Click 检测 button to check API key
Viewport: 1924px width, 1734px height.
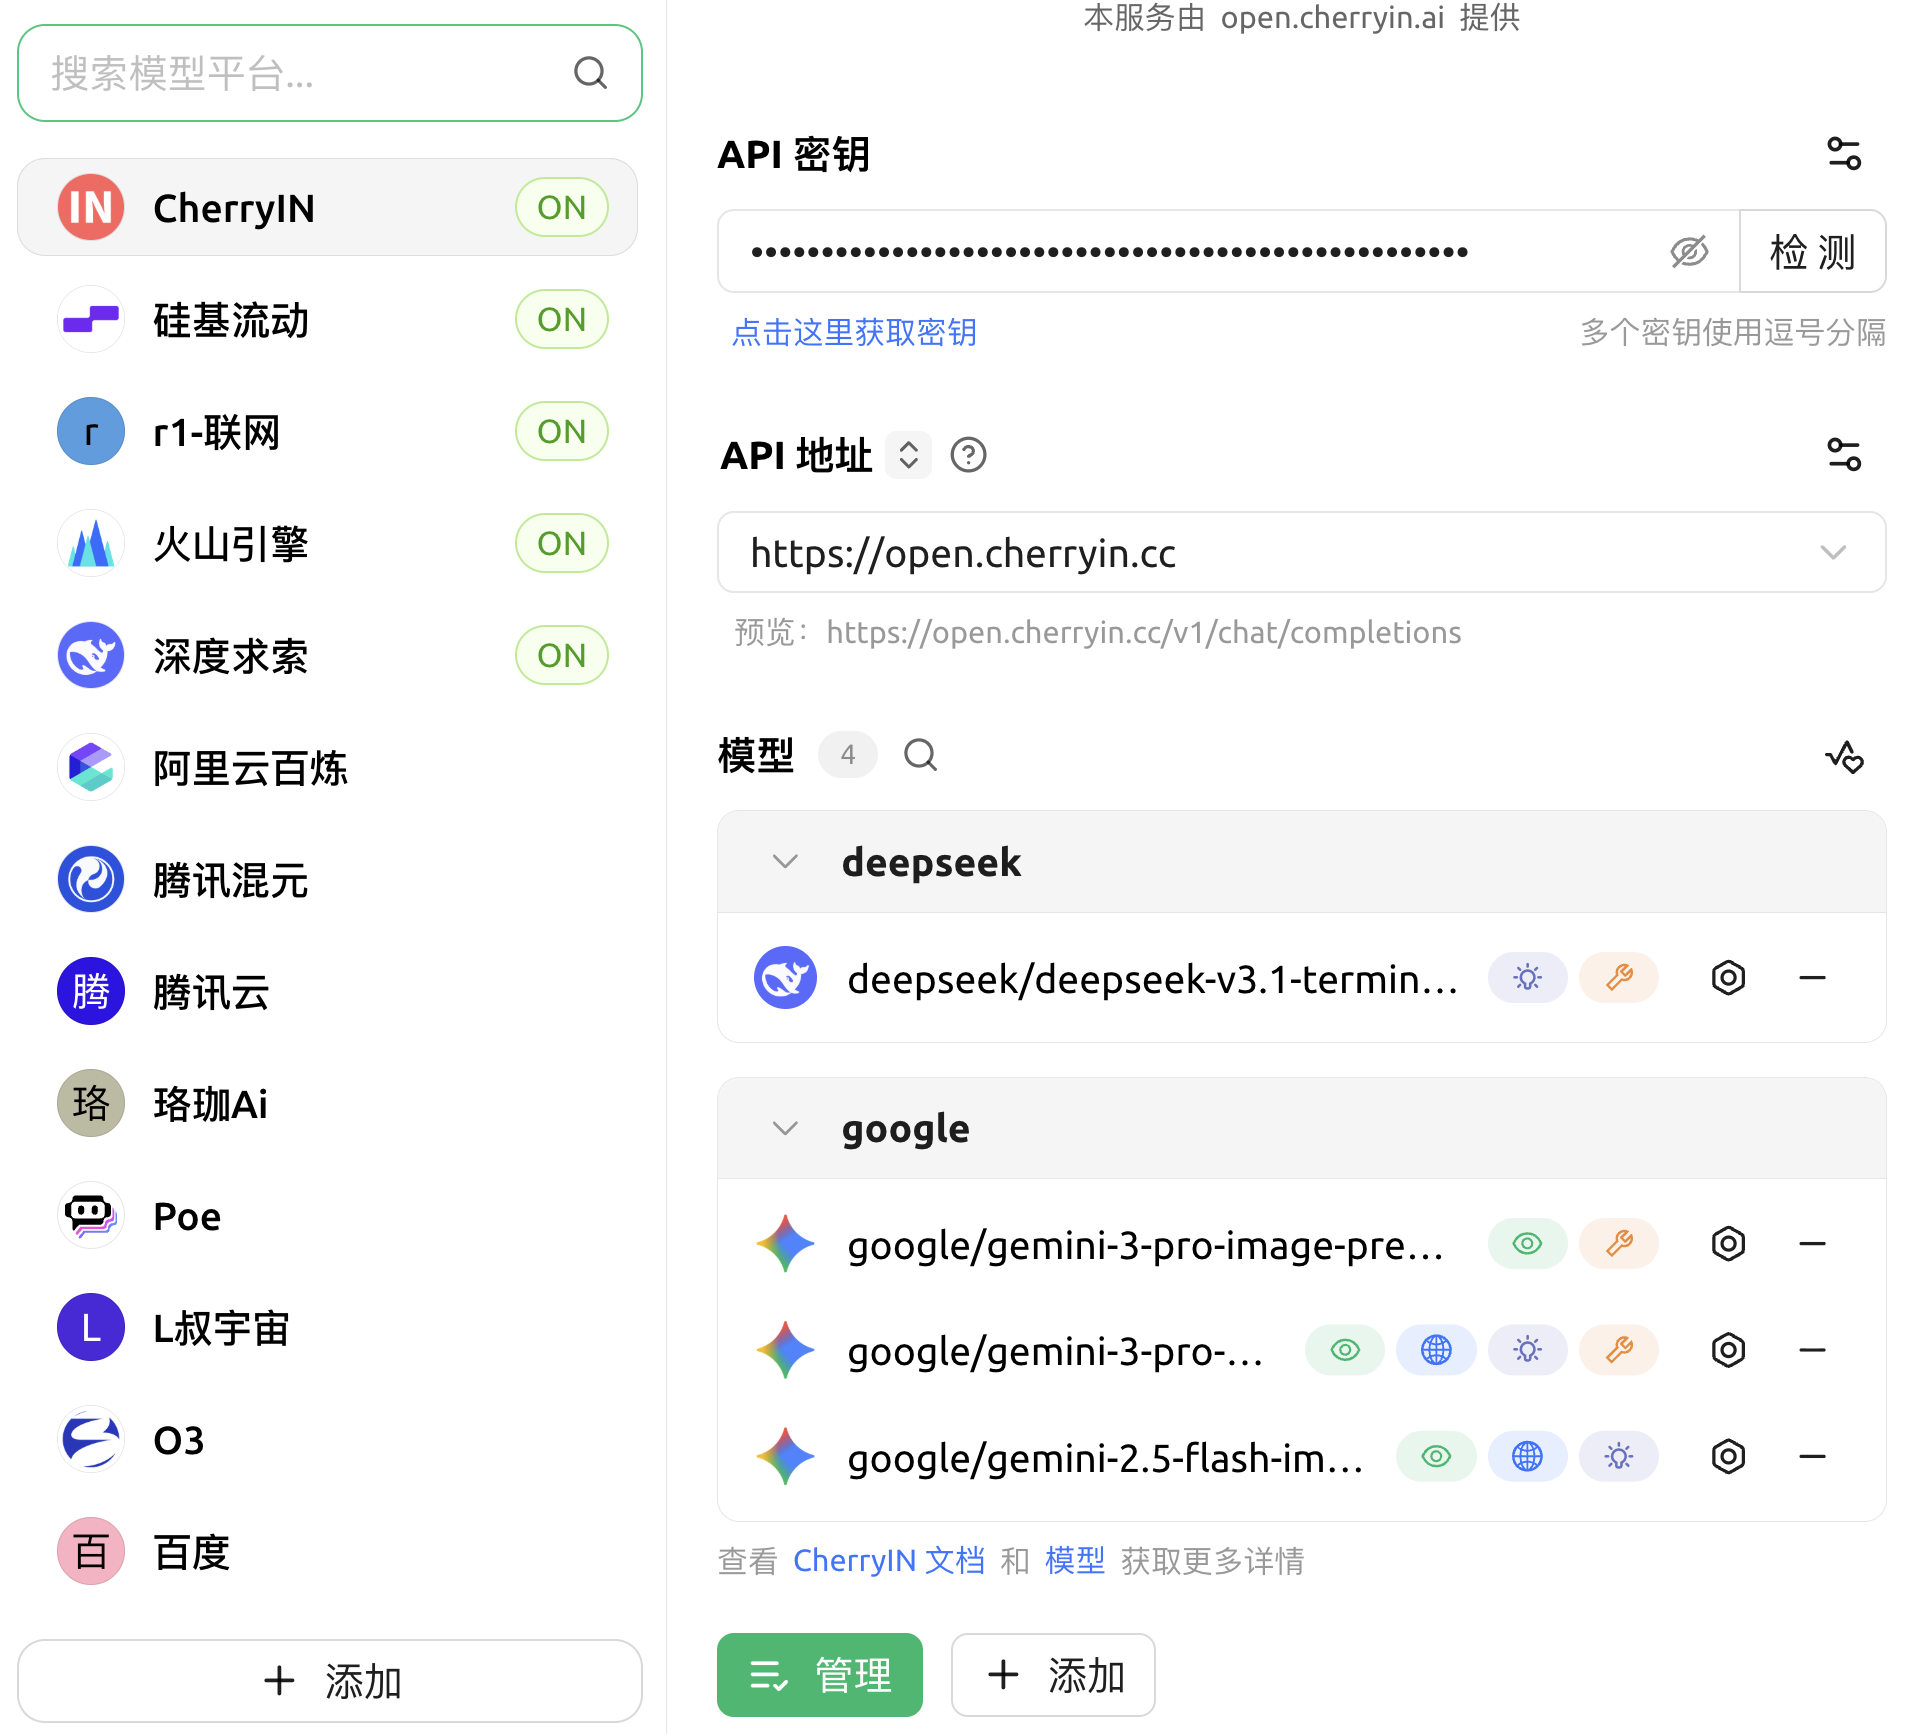point(1812,252)
